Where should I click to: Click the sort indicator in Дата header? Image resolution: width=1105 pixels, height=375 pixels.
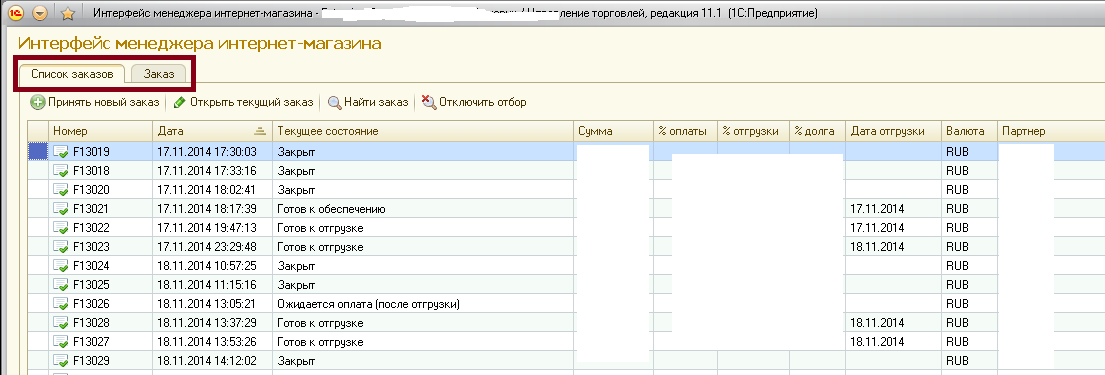(x=260, y=131)
